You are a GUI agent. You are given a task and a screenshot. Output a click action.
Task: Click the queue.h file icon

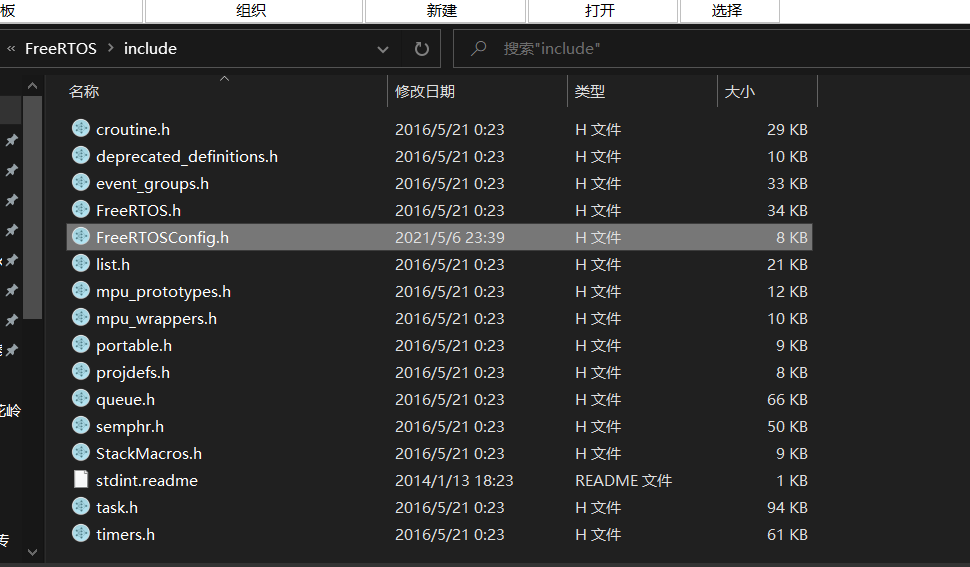[80, 398]
